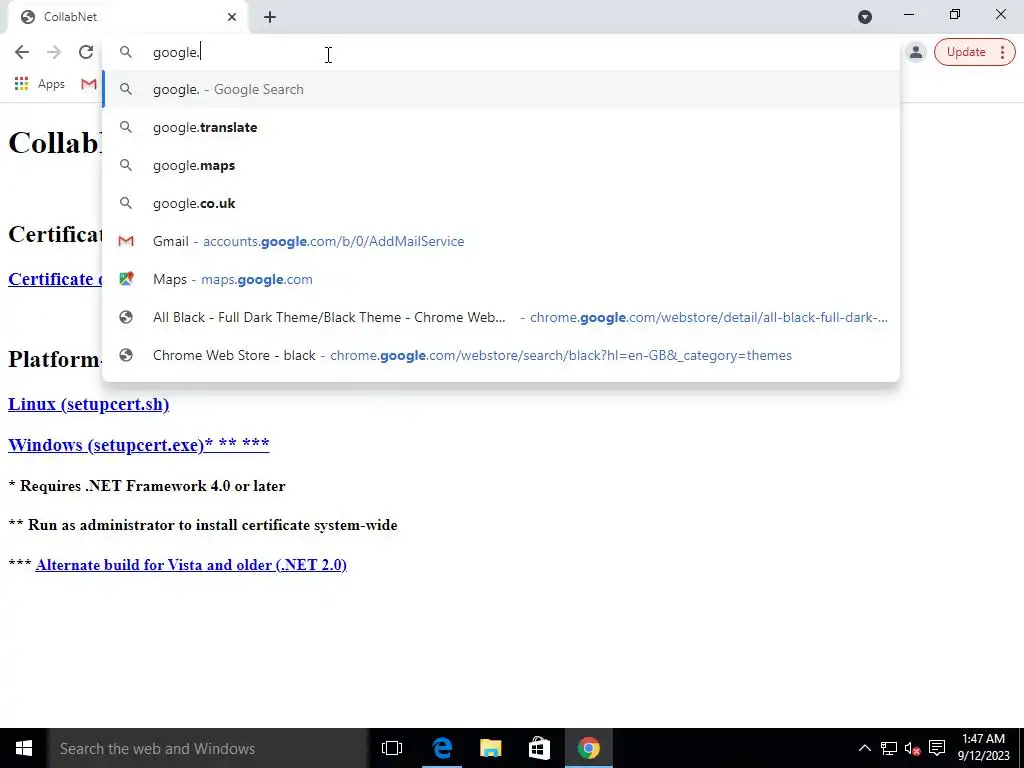Click the Gmail envelope icon in suggestions

pos(126,241)
